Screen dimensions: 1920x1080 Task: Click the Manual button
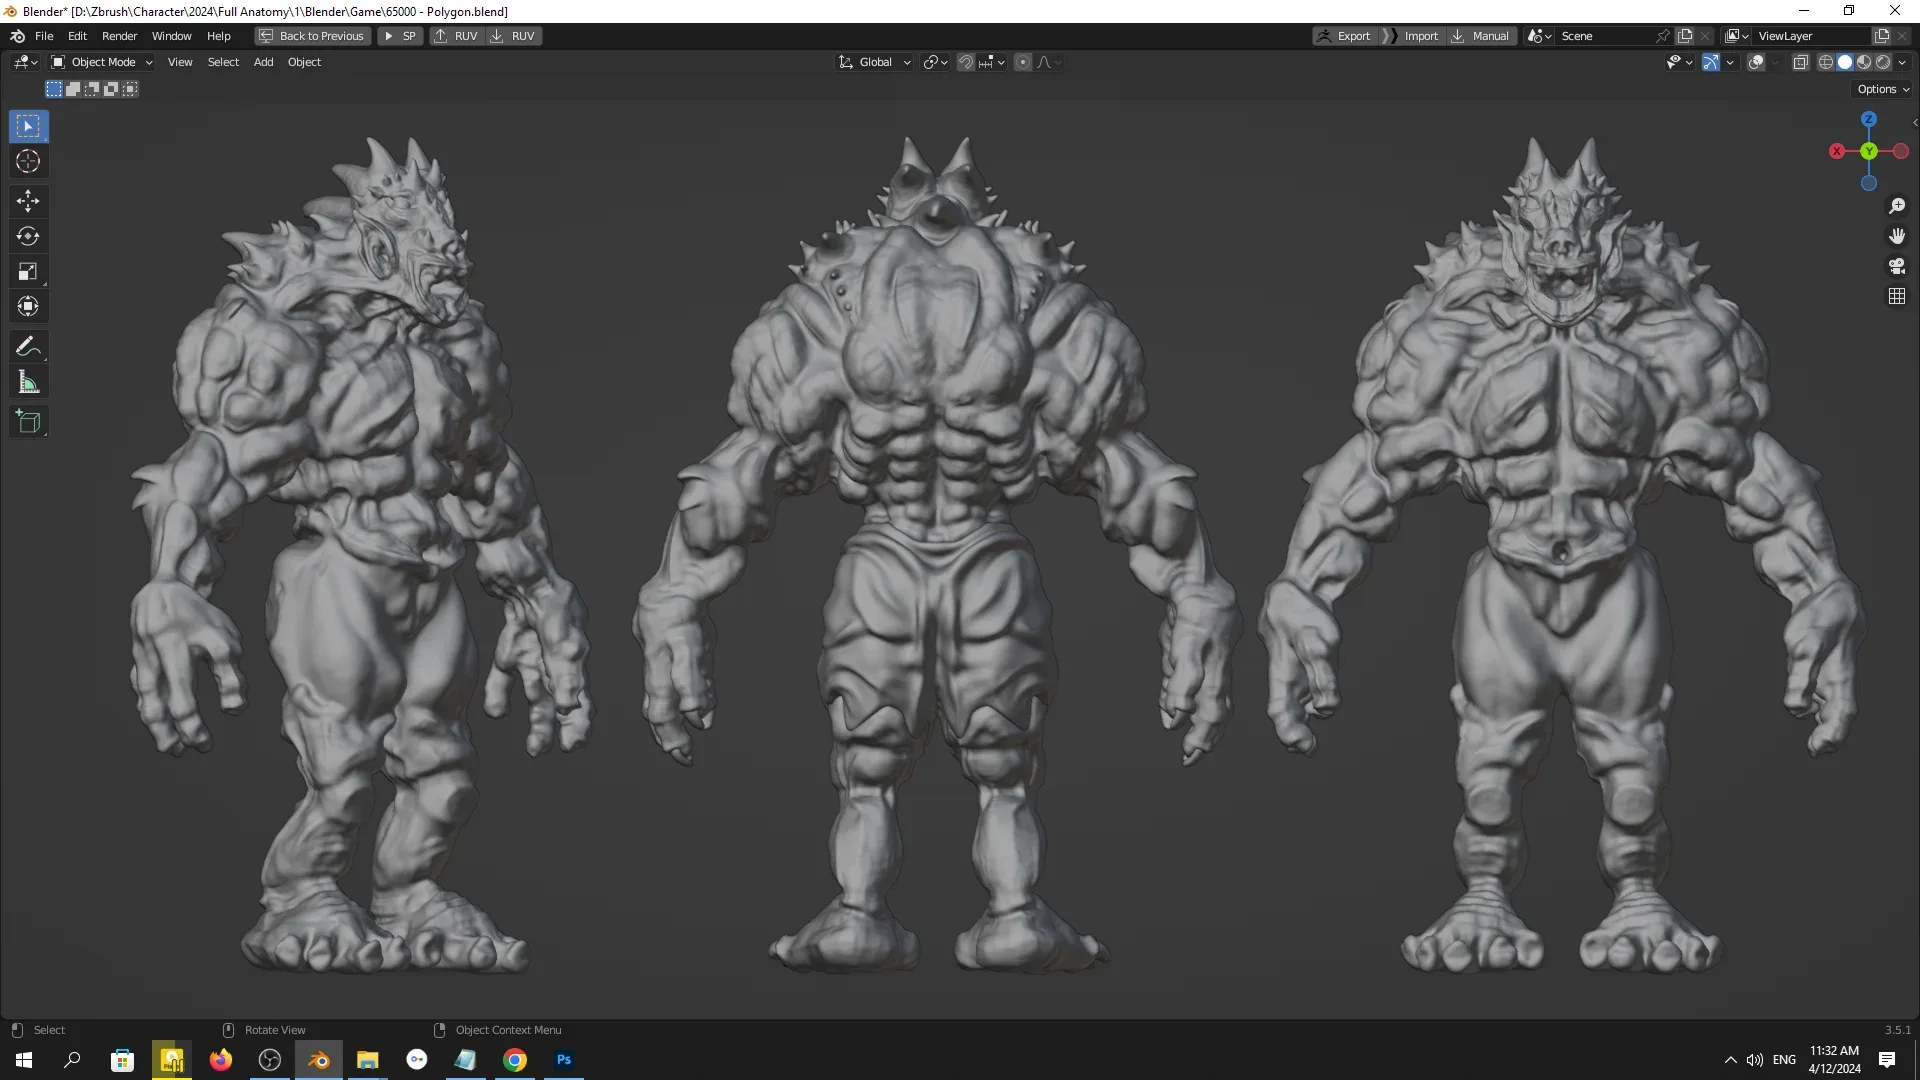pos(1480,36)
